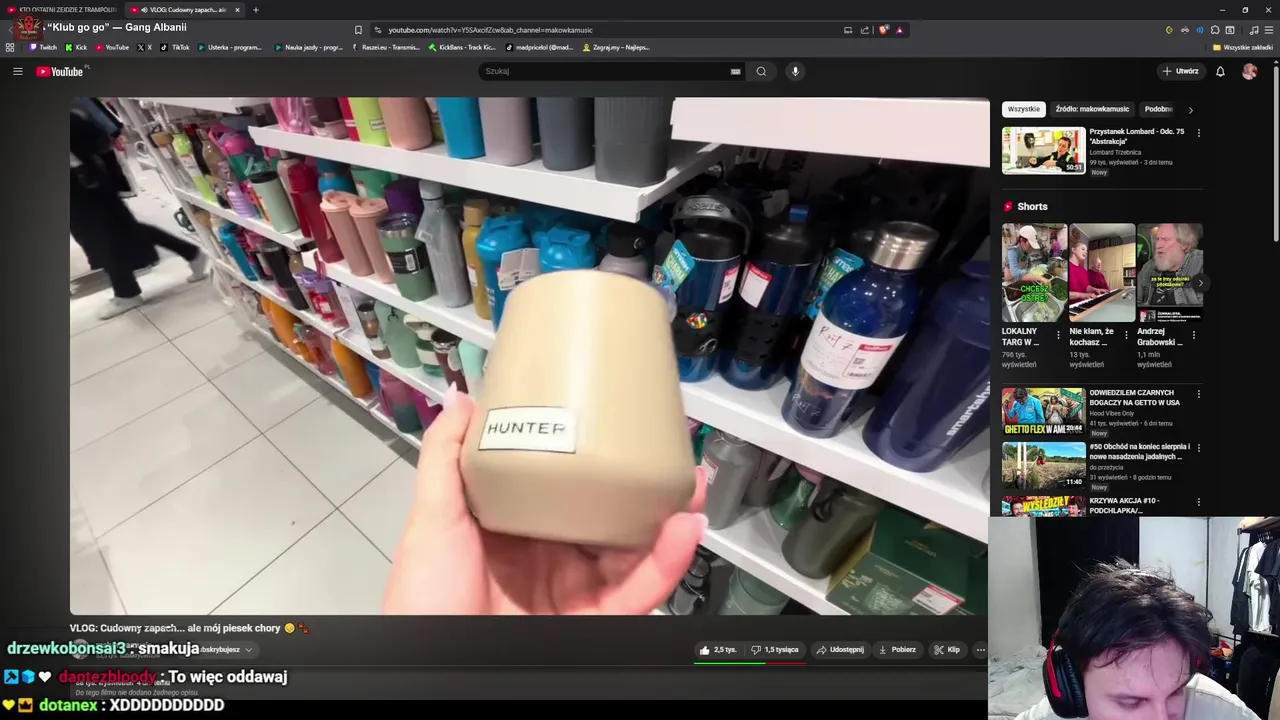The image size is (1280, 720).
Task: Click the YouTube search magnifier button
Action: [761, 71]
